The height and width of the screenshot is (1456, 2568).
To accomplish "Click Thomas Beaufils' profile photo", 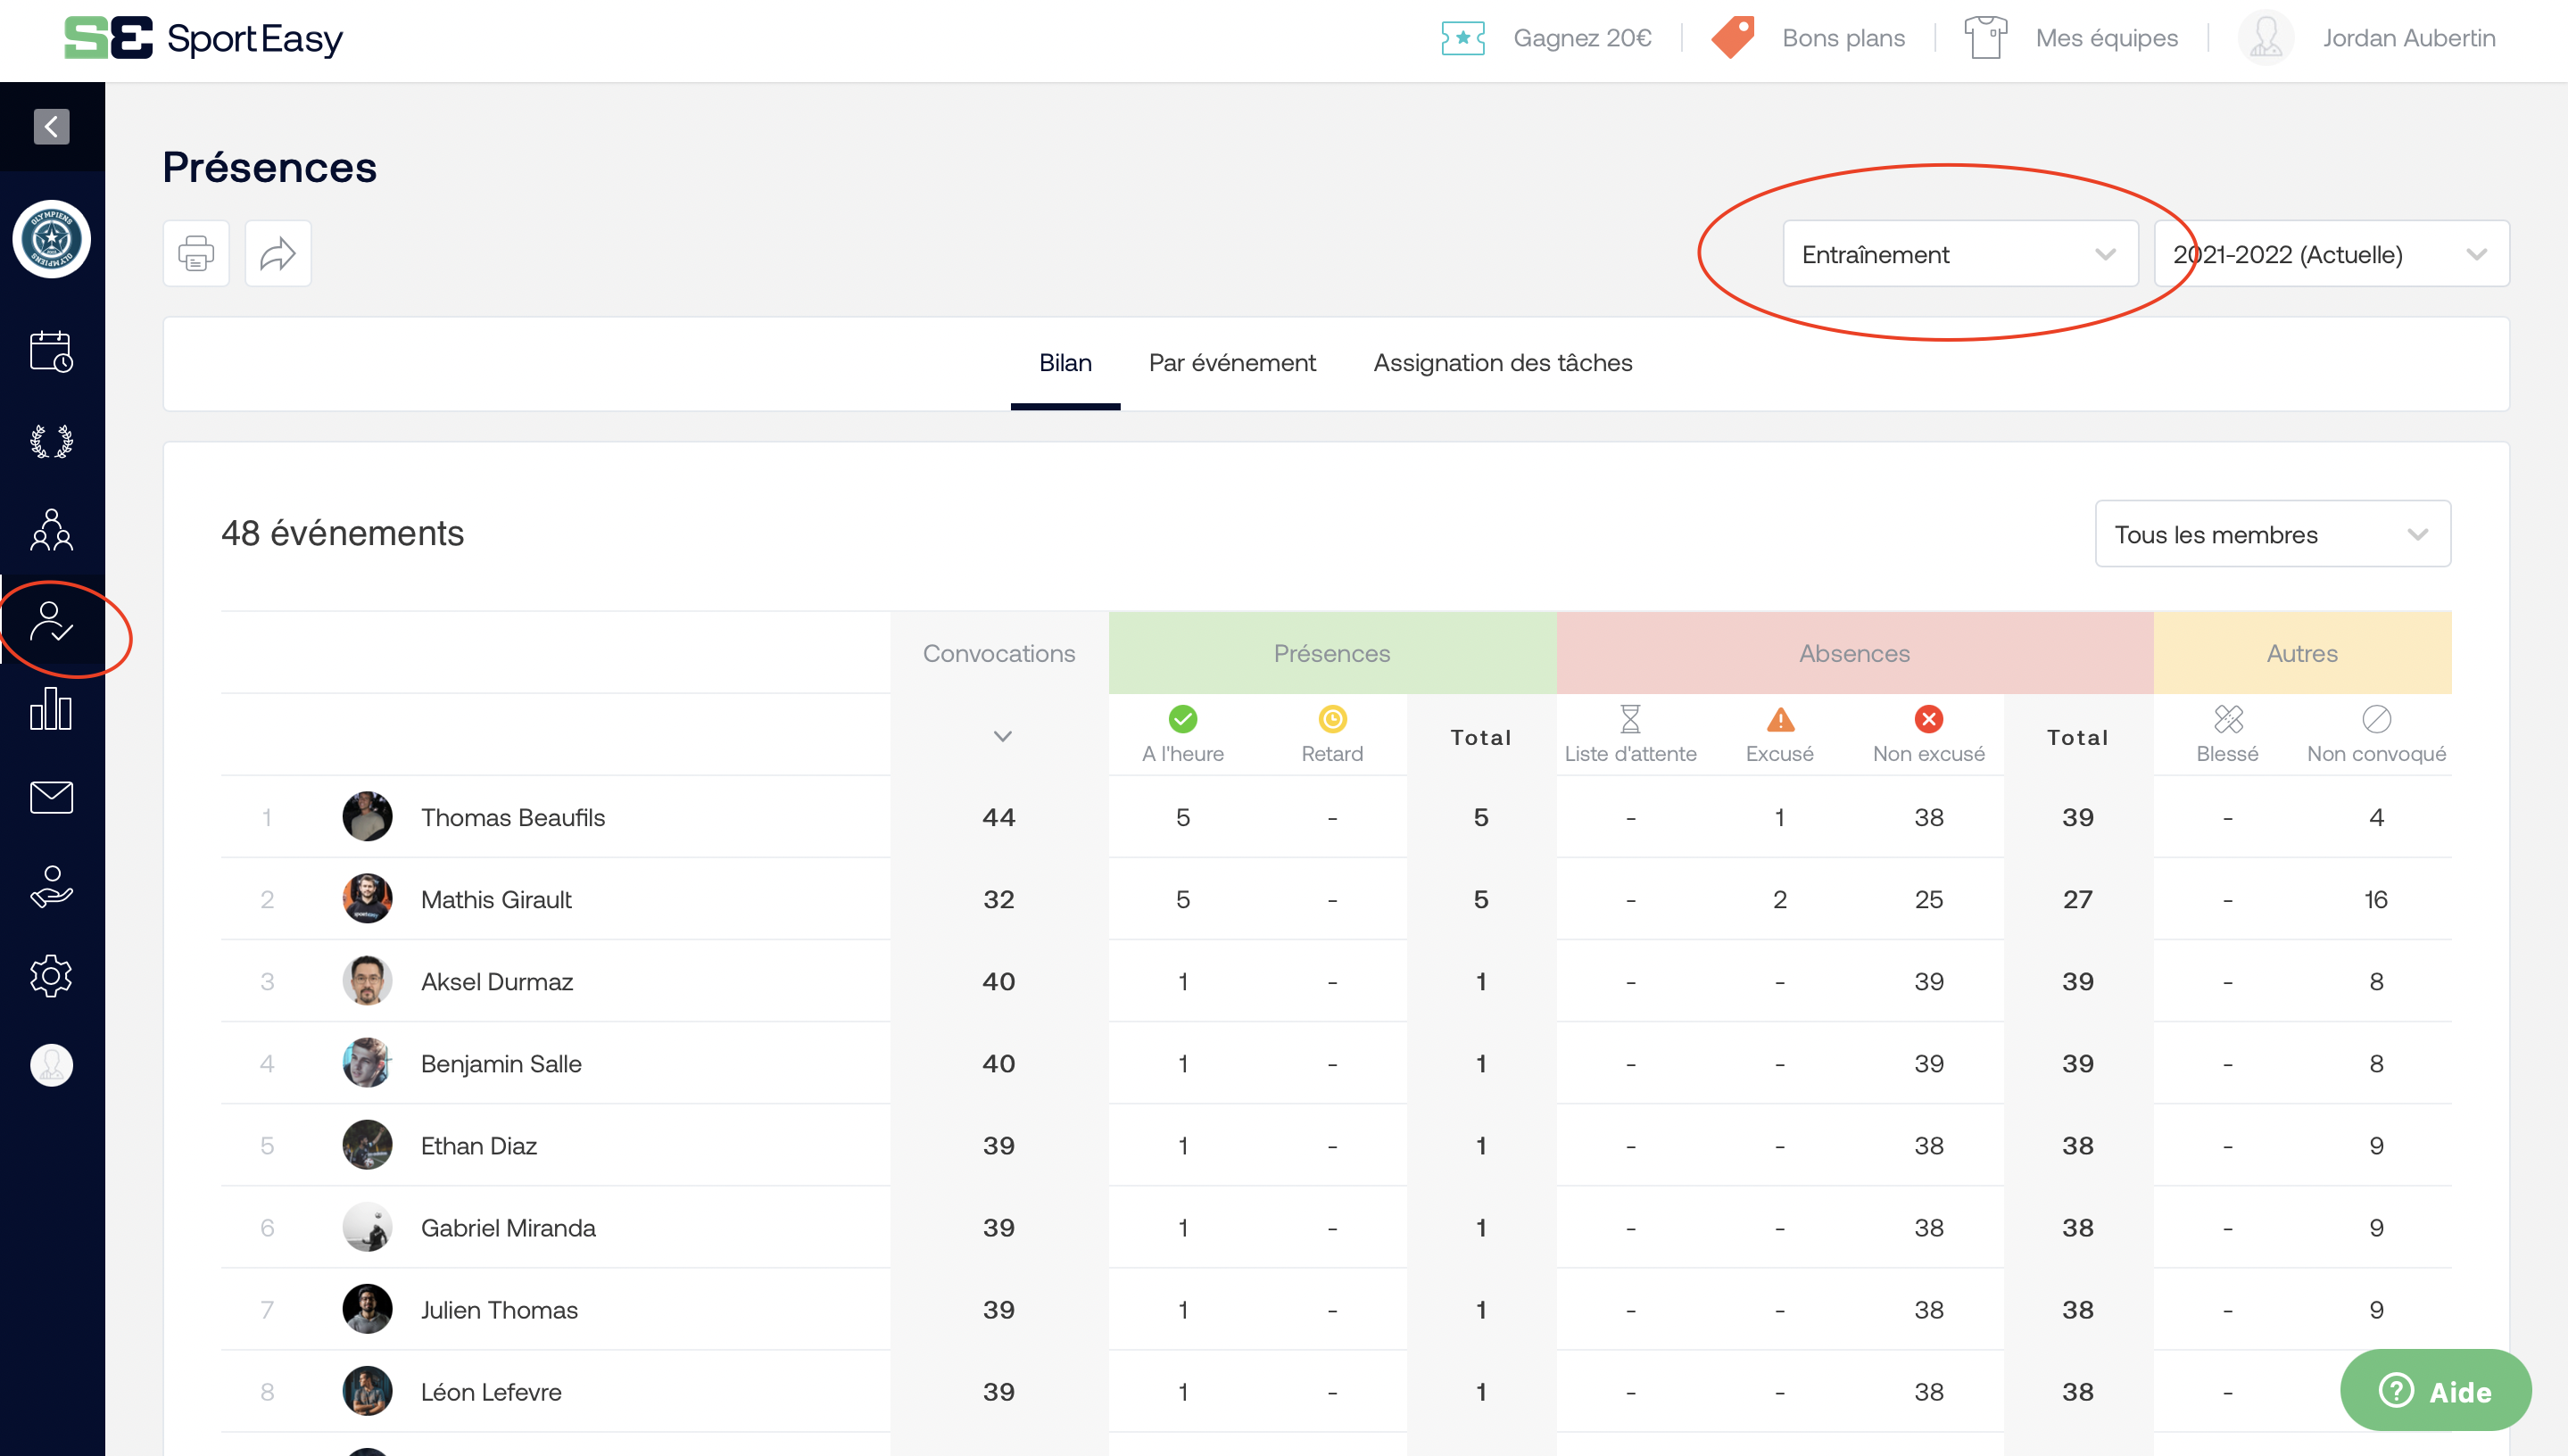I will 367,817.
